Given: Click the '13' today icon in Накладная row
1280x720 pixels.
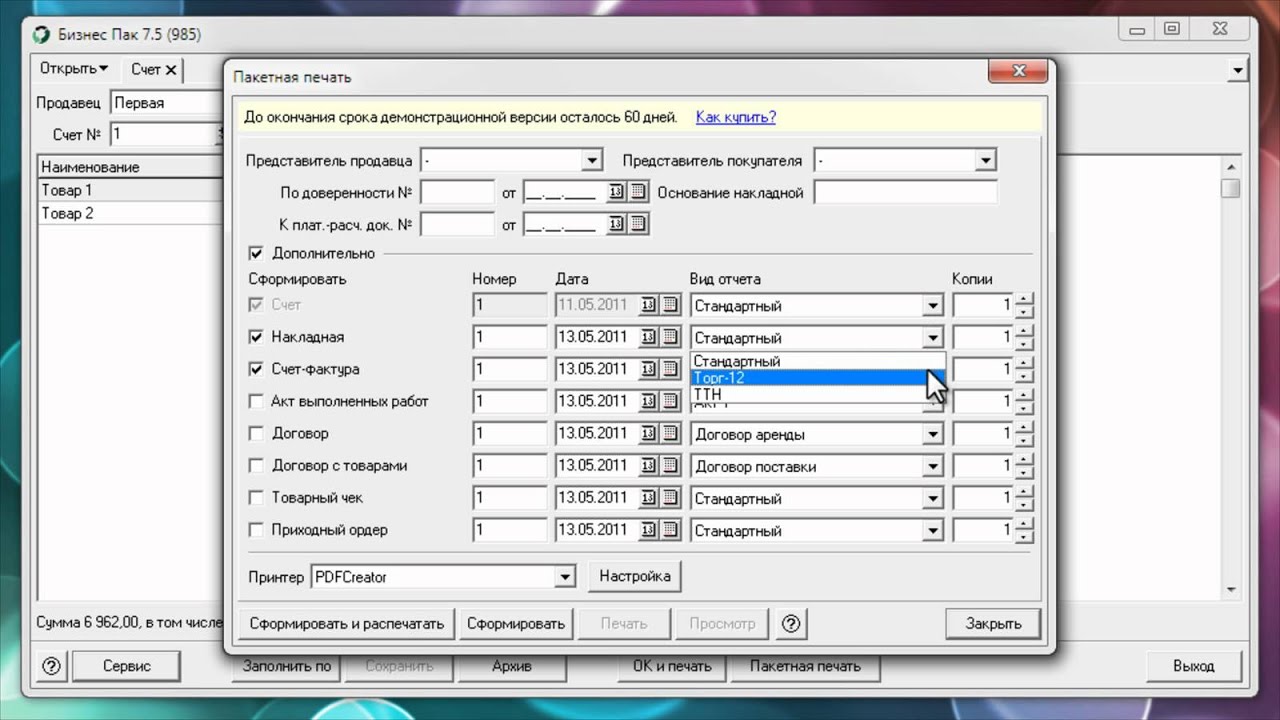Looking at the screenshot, I should click(x=648, y=337).
